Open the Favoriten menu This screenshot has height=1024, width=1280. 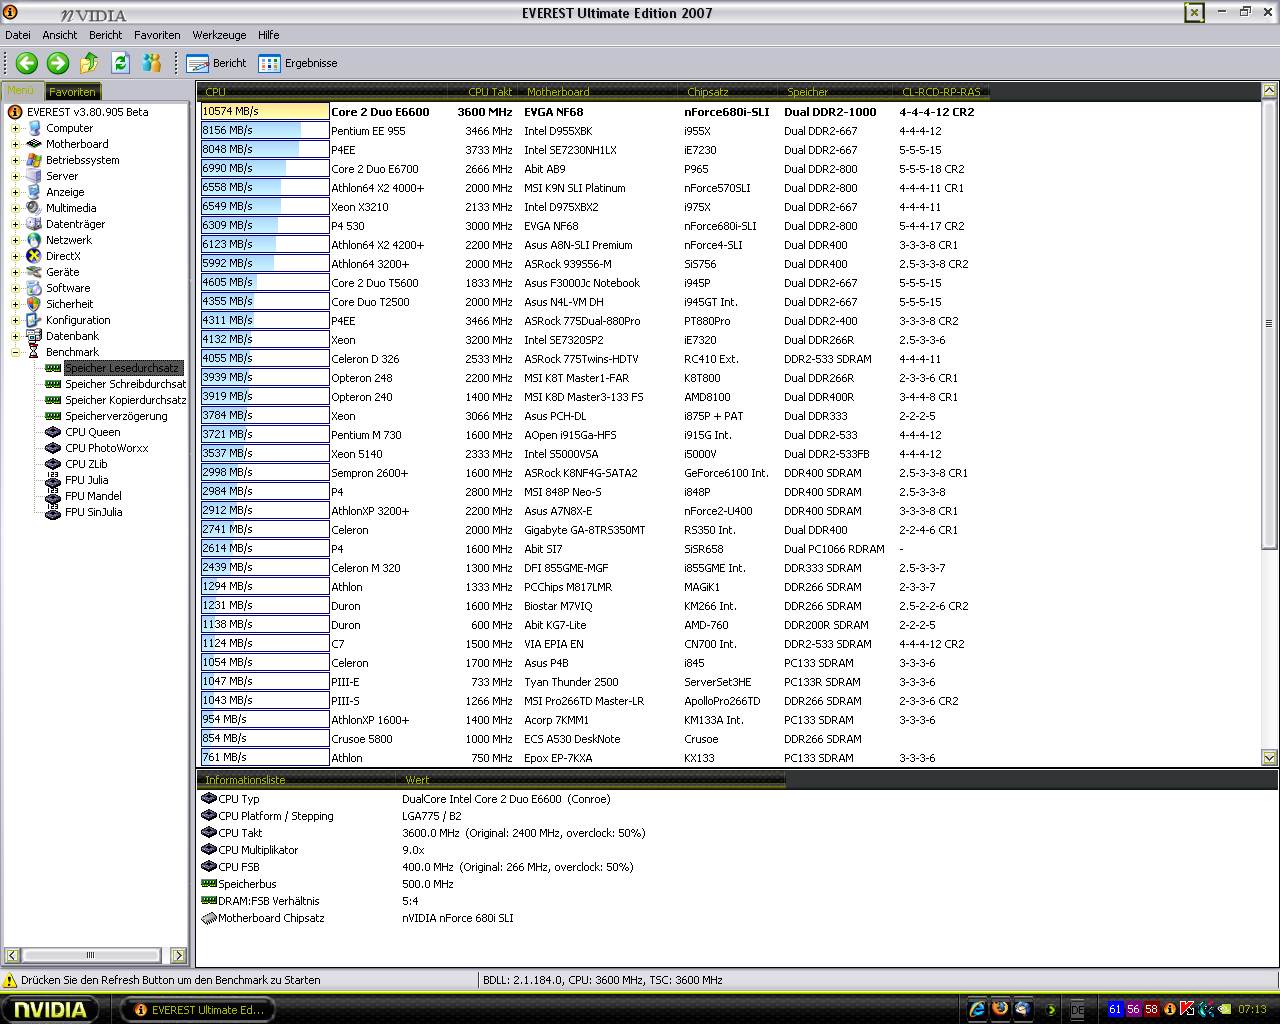(x=157, y=35)
